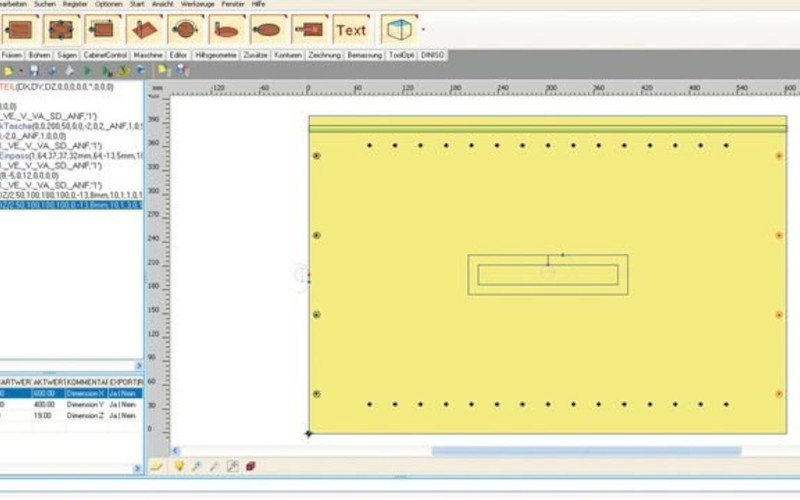Click the green arrow with cursor icon
The width and height of the screenshot is (800, 500).
pos(107,71)
